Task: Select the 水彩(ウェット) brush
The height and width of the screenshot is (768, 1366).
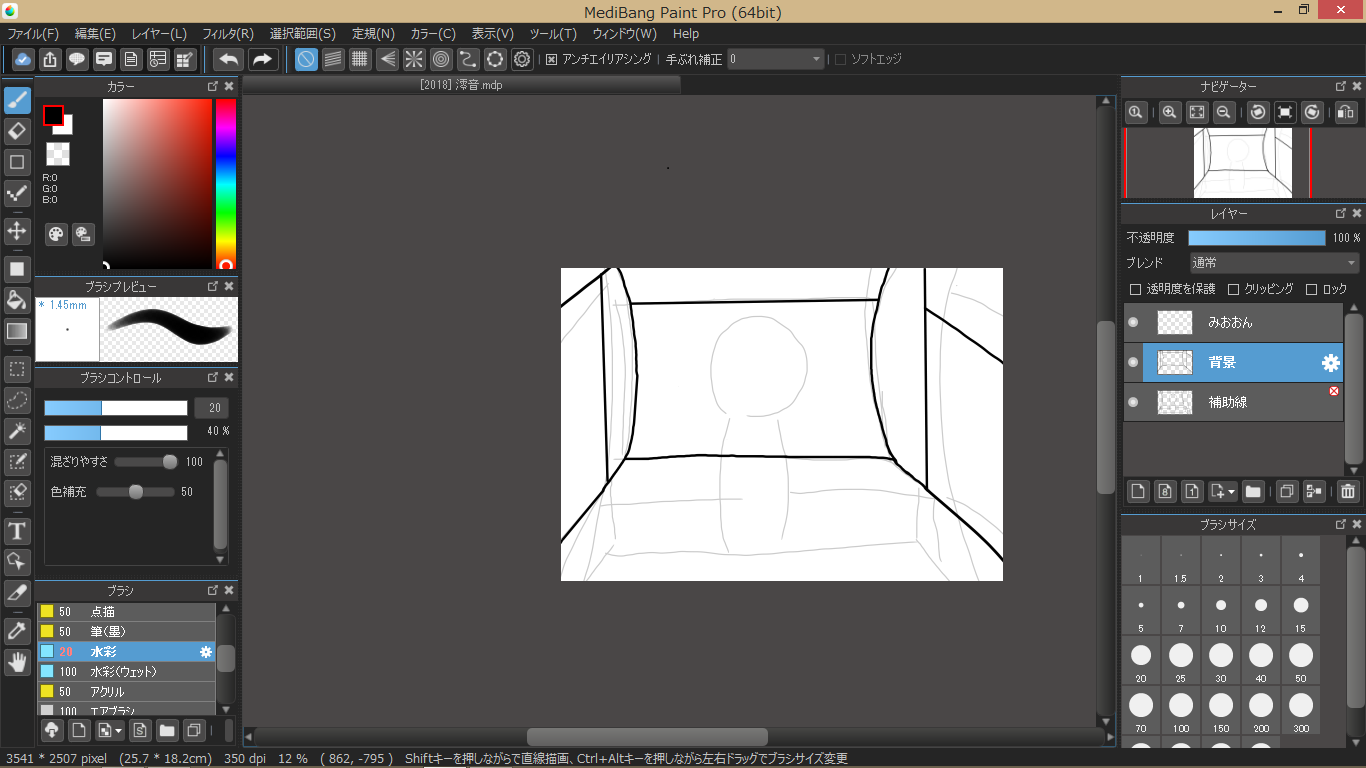Action: click(124, 672)
